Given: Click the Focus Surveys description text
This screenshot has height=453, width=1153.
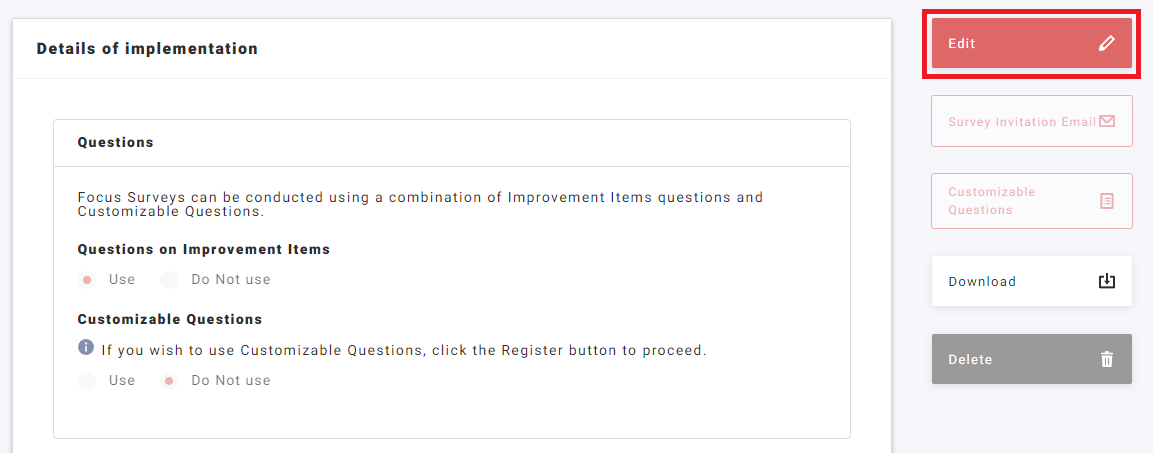Looking at the screenshot, I should [420, 204].
